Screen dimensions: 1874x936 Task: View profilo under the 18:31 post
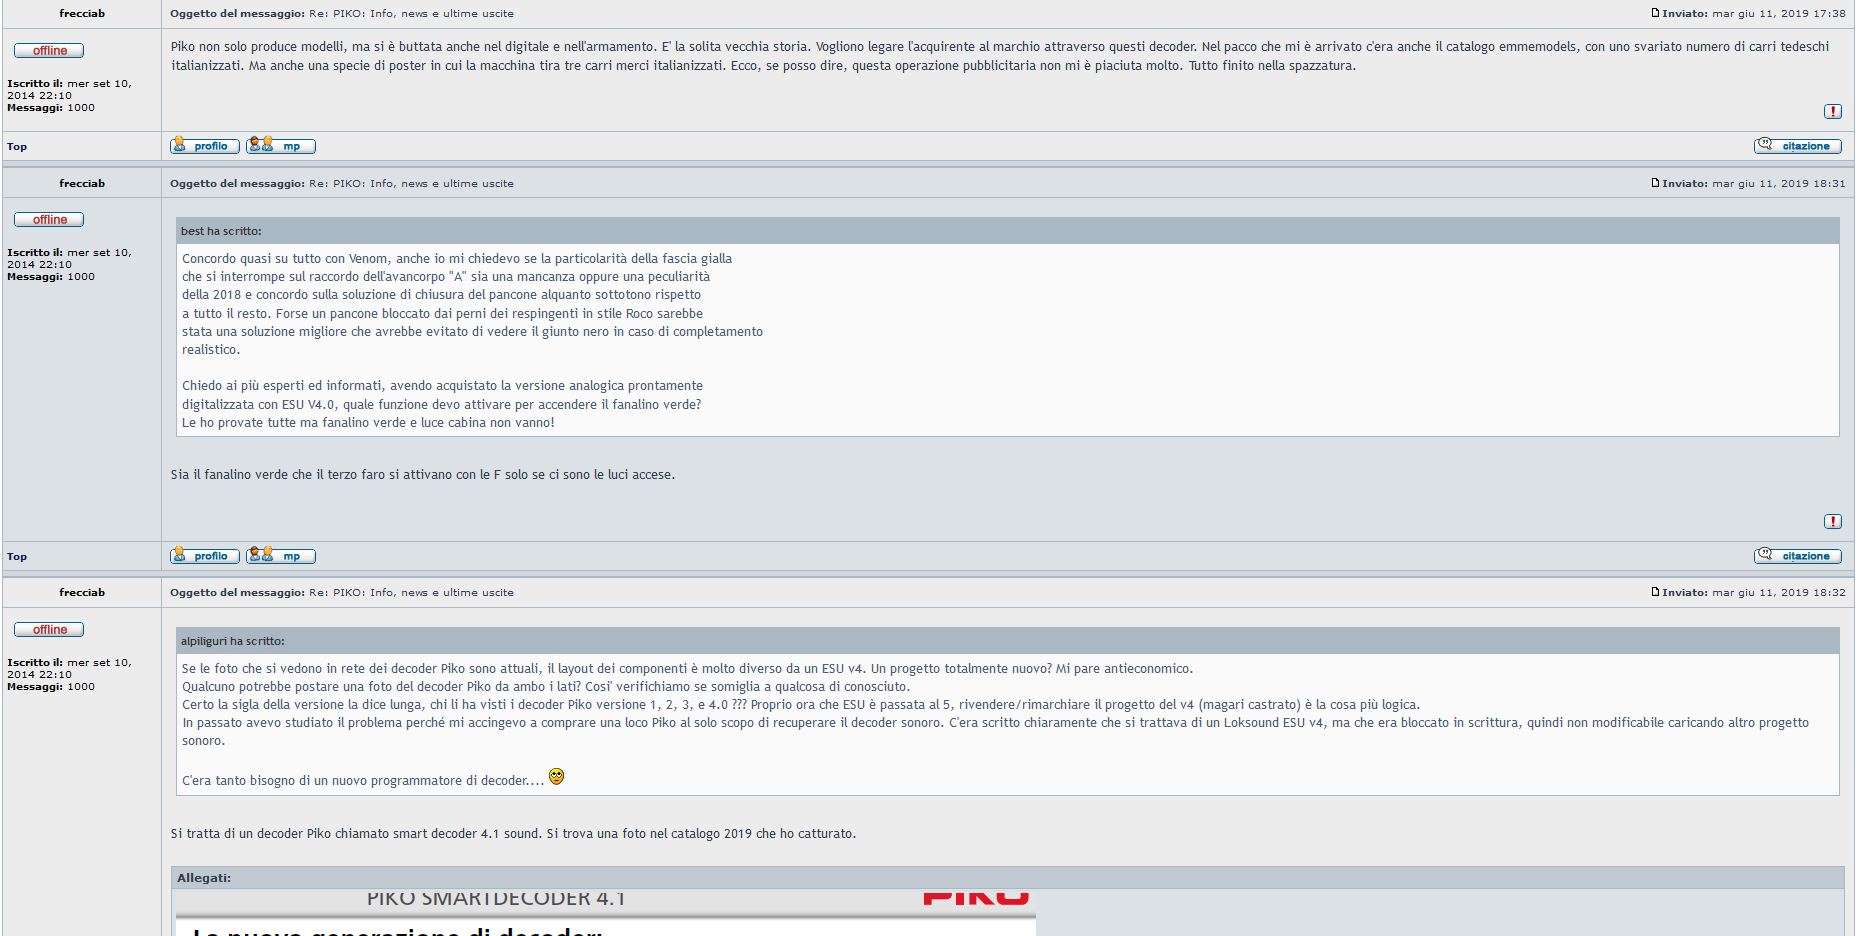tap(205, 555)
